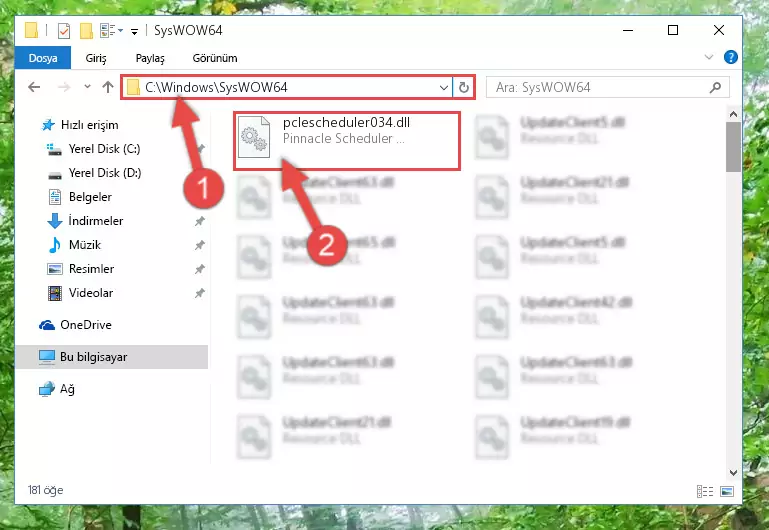Expand address bar history dropdown
This screenshot has height=530, width=769.
443,88
